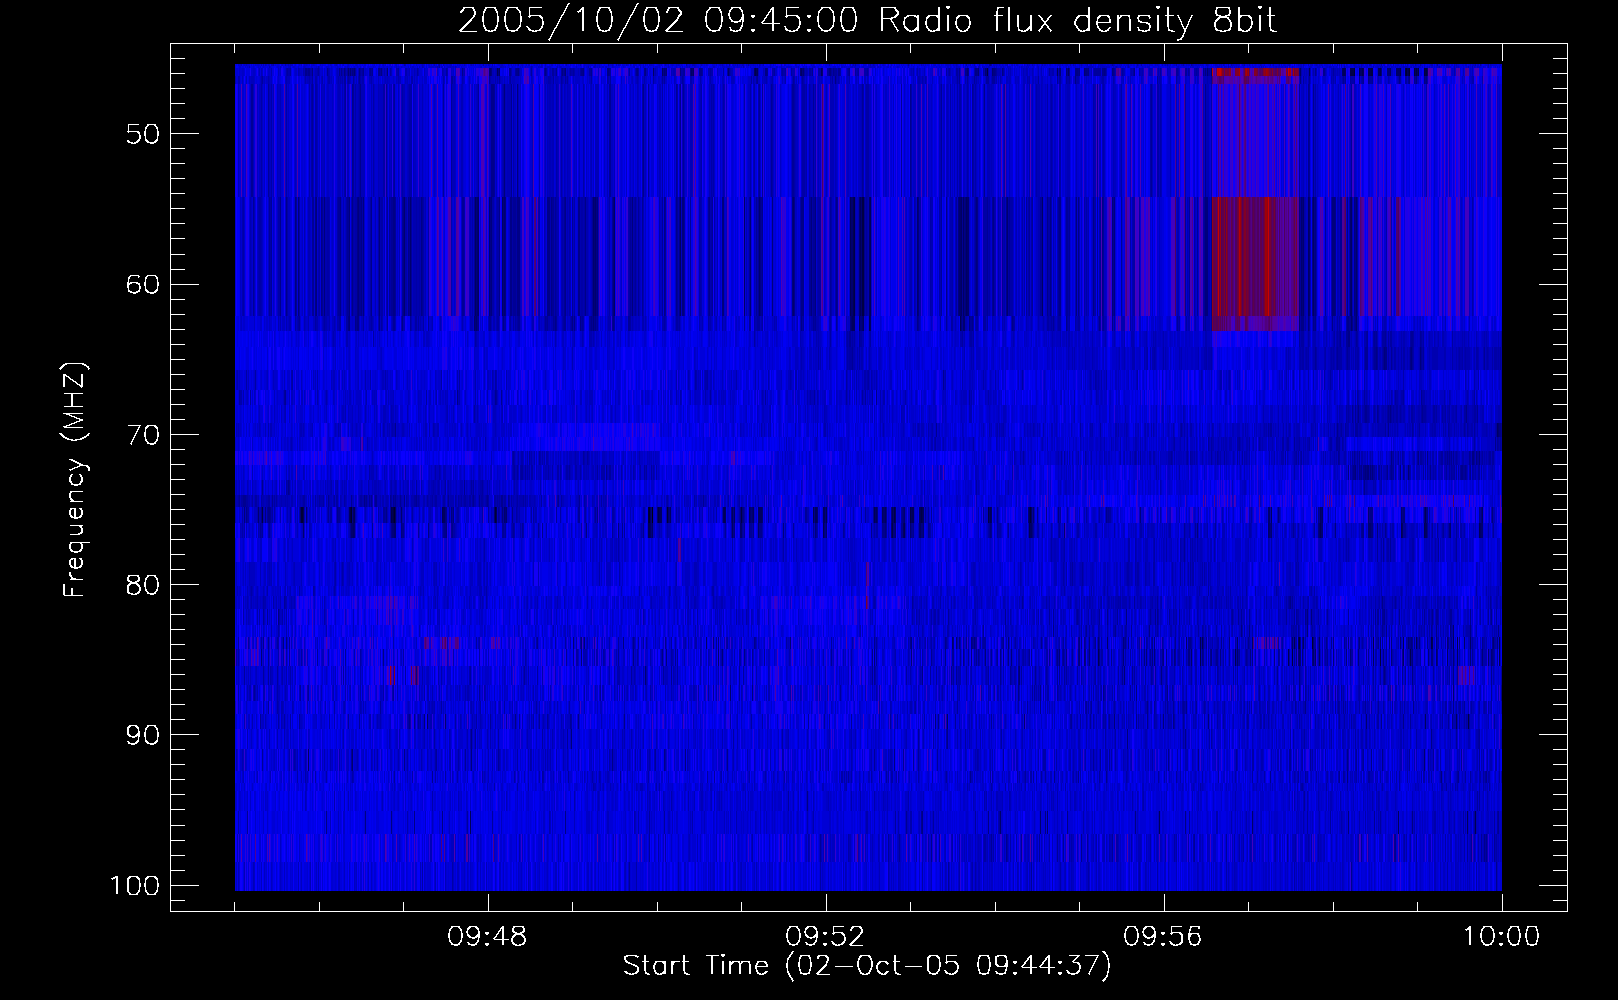
Task: Click the plot title "2005/10/02 09:45:00 Radio flux density 8bit"
Action: point(867,21)
